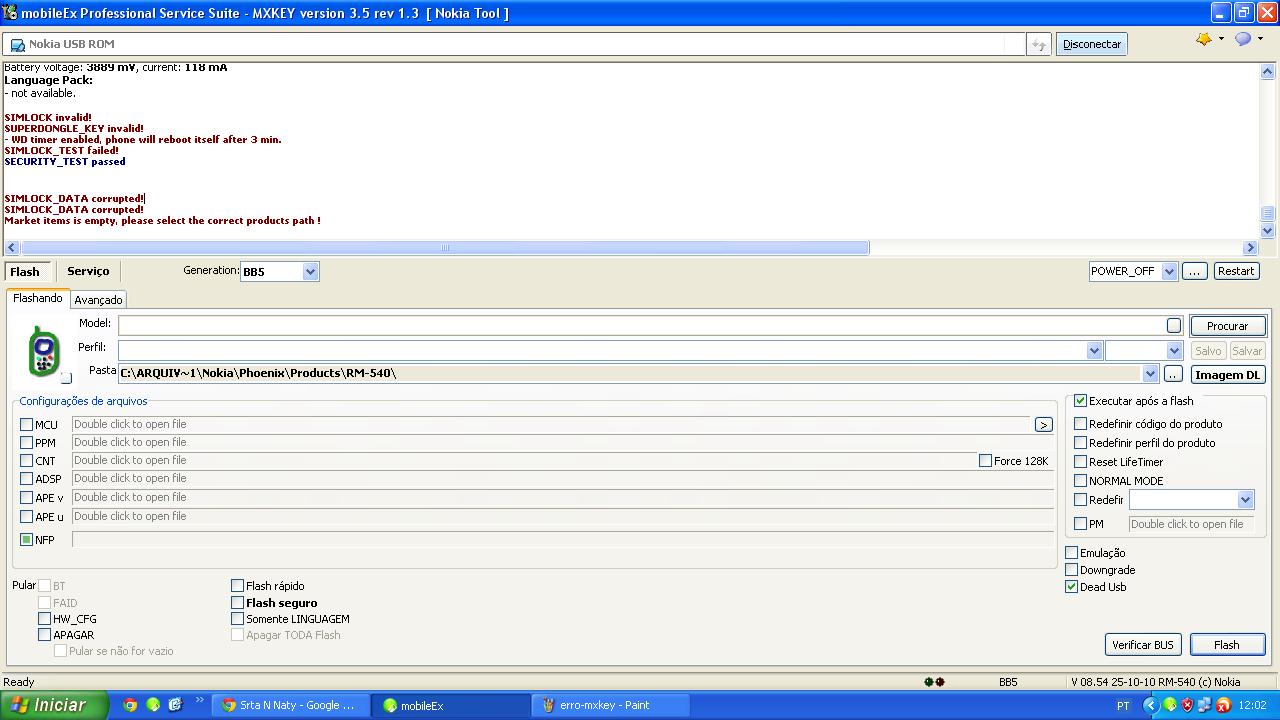1280x720 pixels.
Task: Click the Restart button
Action: (1236, 271)
